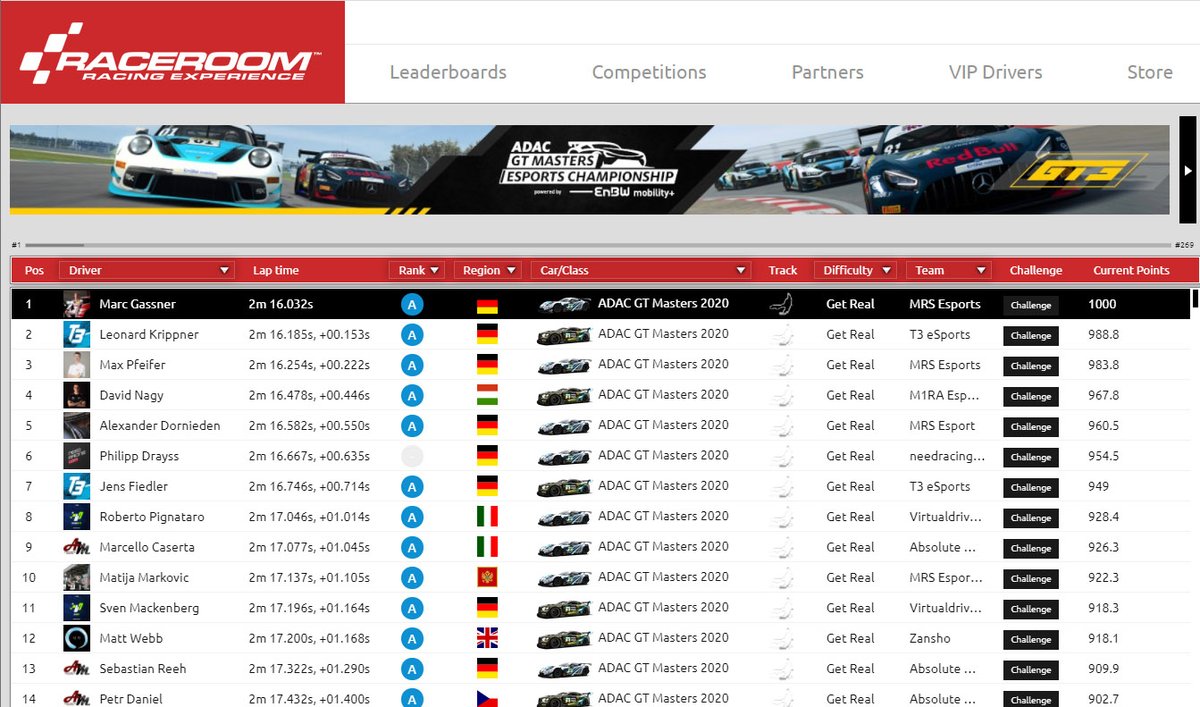
Task: Sort by the Lap time column
Action: coord(276,270)
